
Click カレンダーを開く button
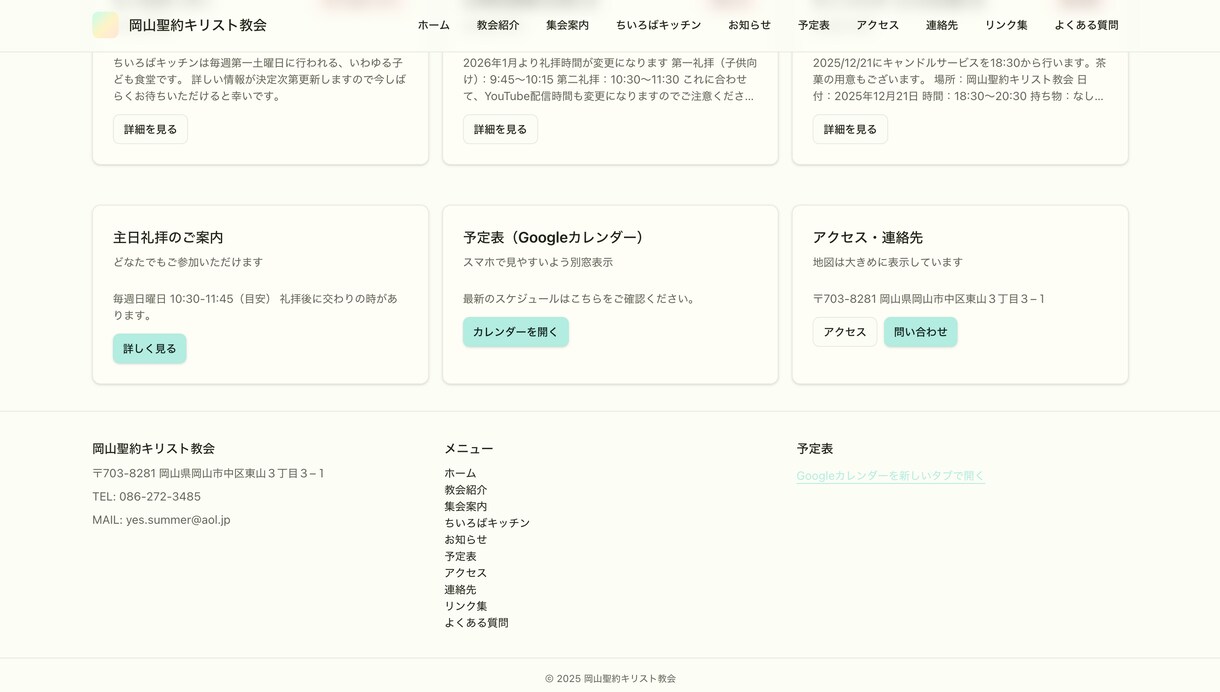pyautogui.click(x=516, y=332)
